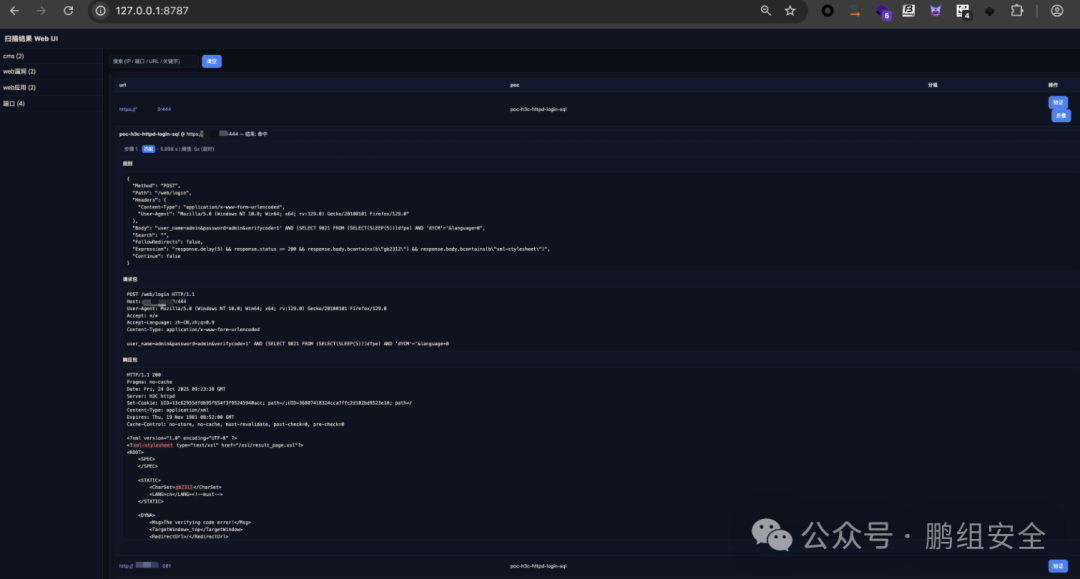The height and width of the screenshot is (579, 1080).
Task: Open the web应用 (2) sidebar category
Action: 19,88
